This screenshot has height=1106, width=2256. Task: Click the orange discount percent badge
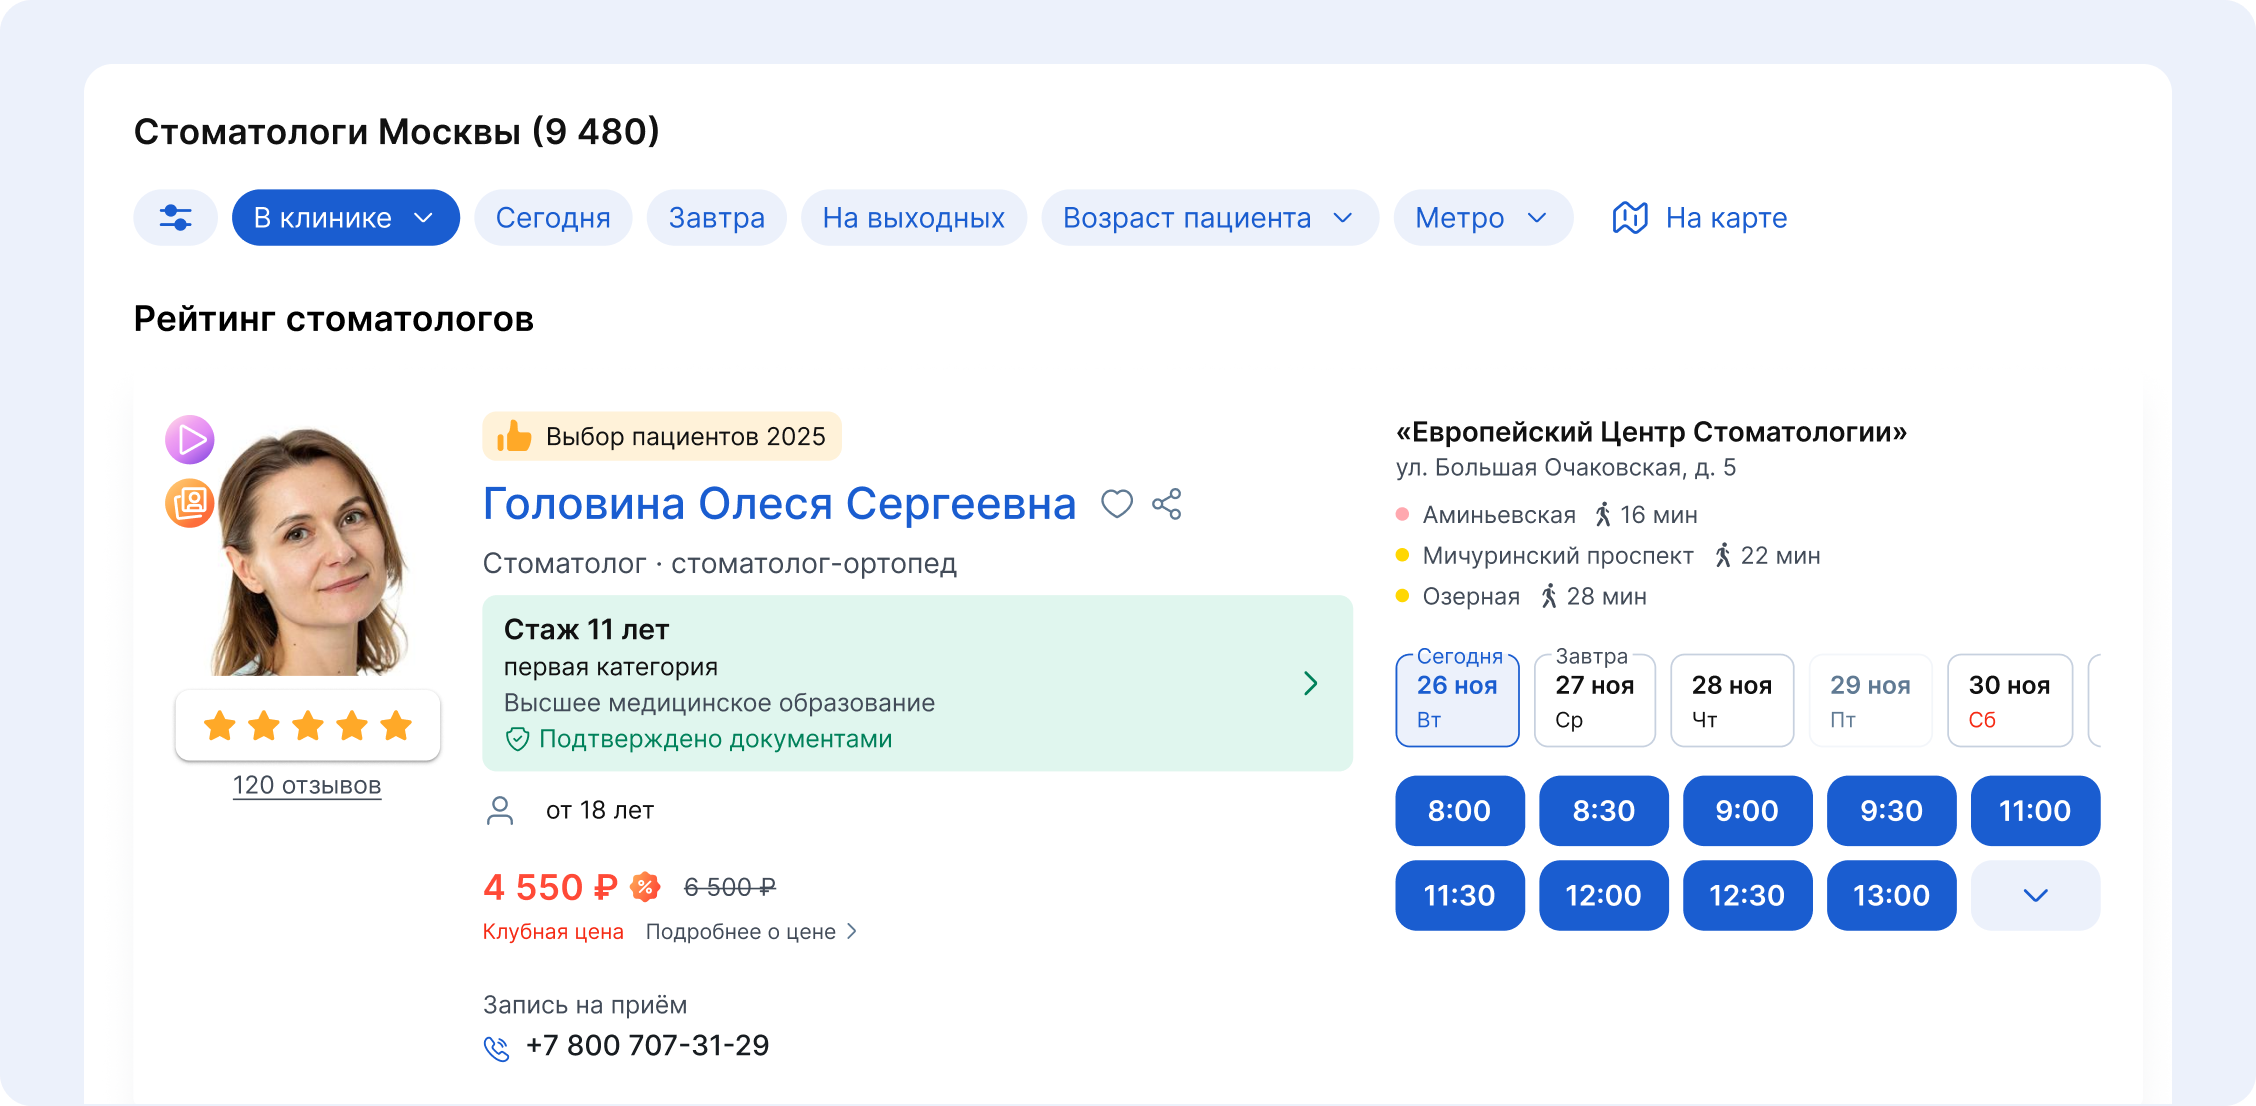(x=646, y=886)
